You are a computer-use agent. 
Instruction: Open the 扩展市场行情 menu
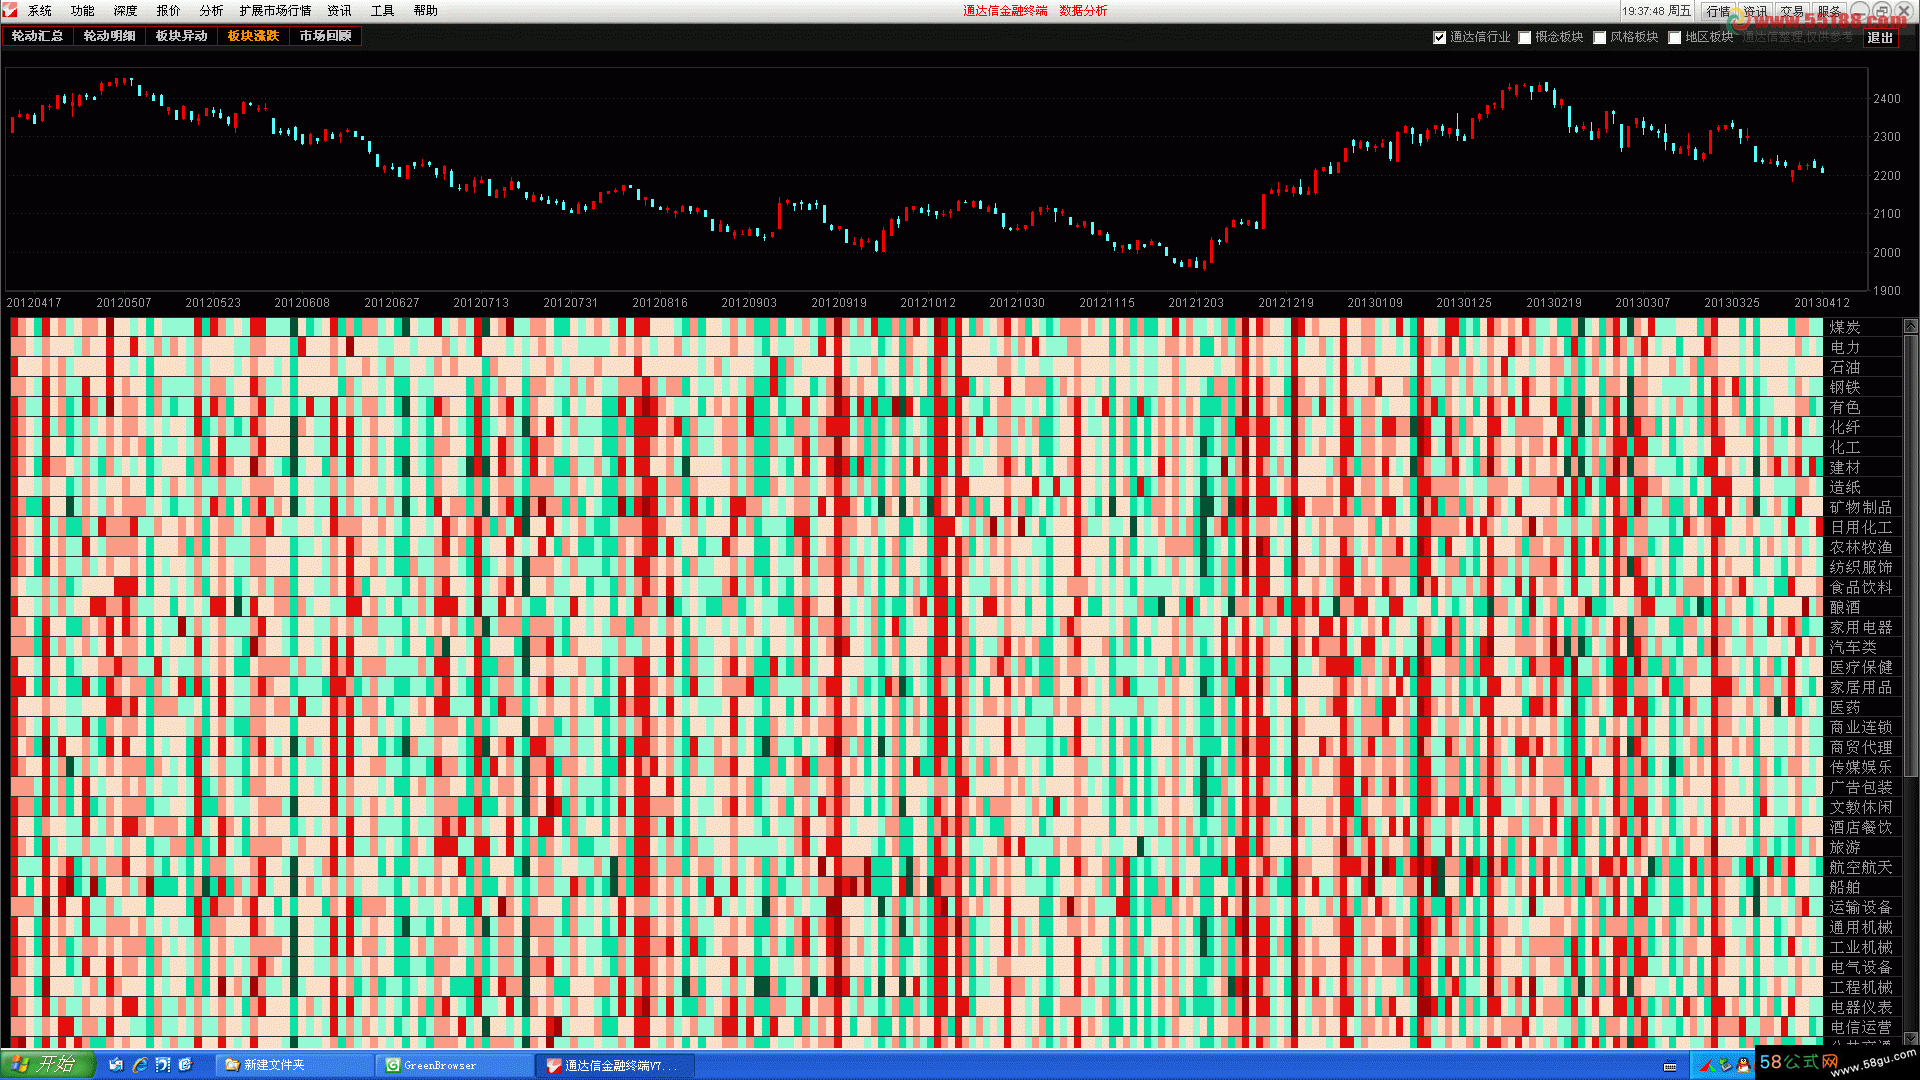point(275,11)
